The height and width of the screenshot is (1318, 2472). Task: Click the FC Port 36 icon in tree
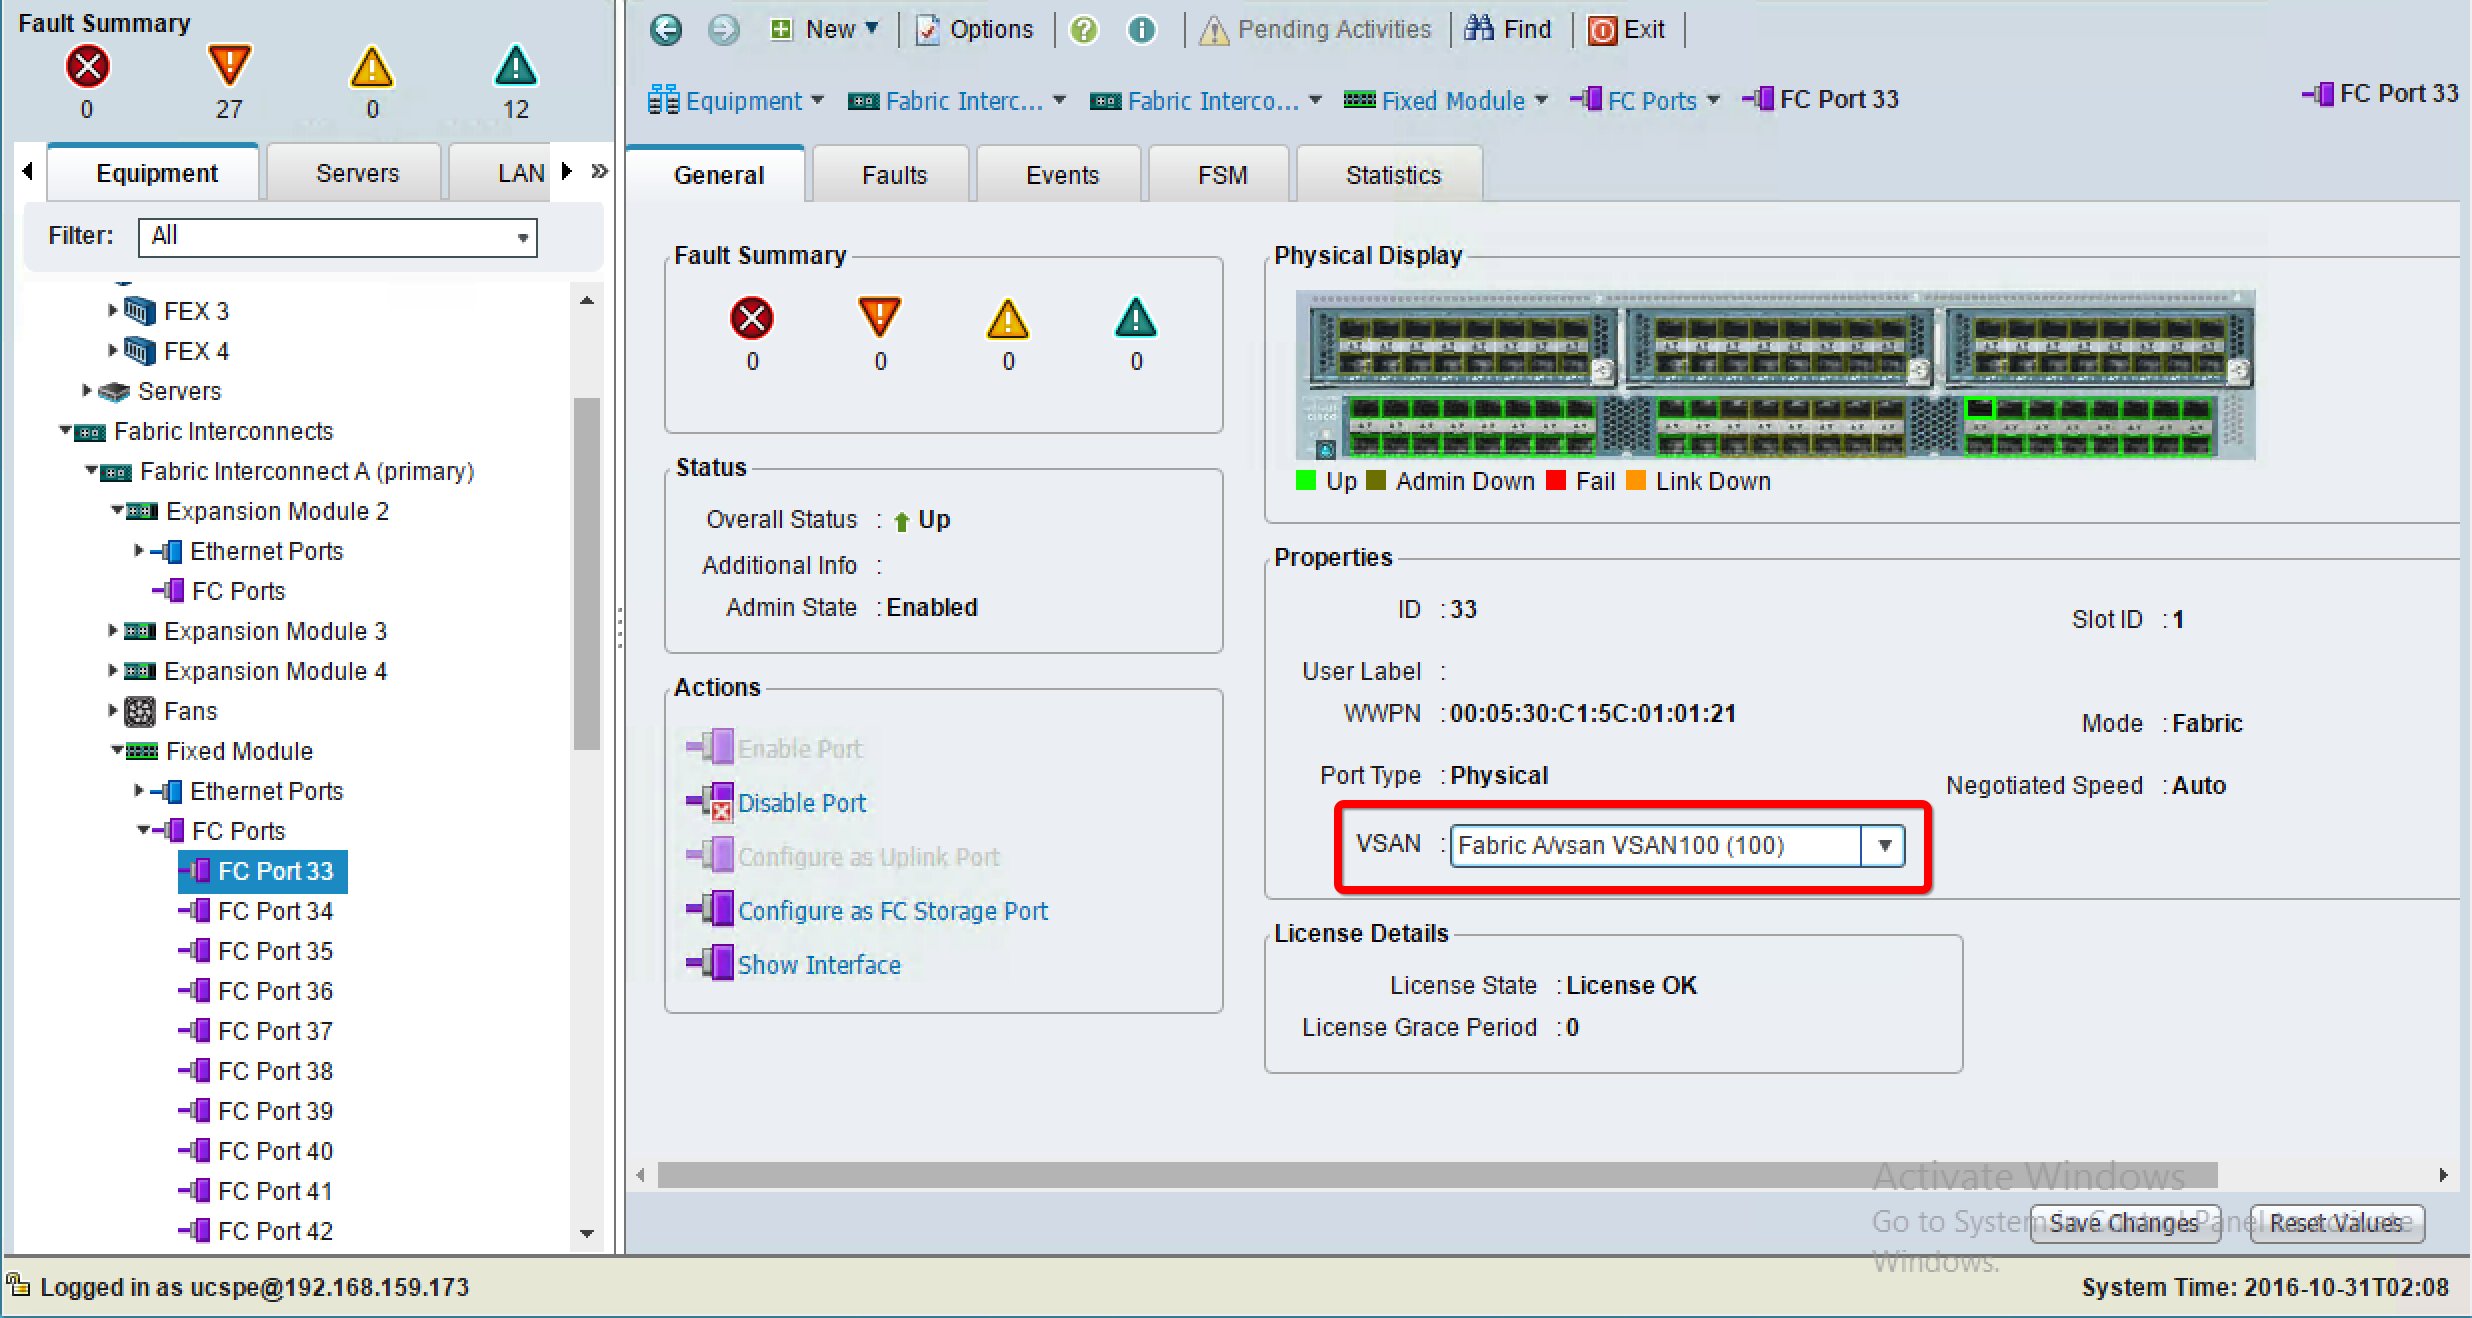pyautogui.click(x=195, y=991)
